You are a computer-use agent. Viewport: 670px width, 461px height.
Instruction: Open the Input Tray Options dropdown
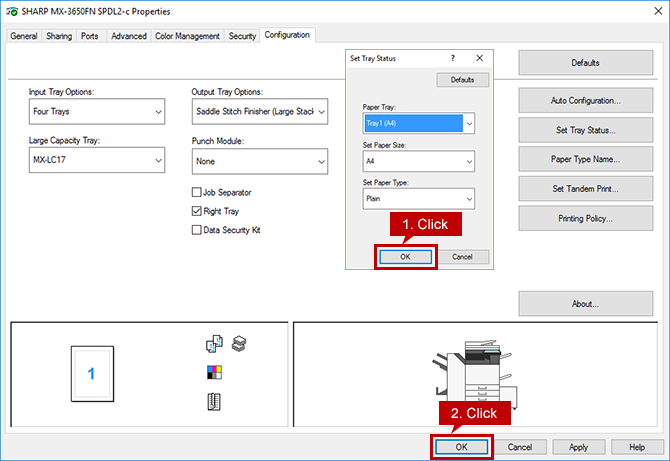click(97, 112)
